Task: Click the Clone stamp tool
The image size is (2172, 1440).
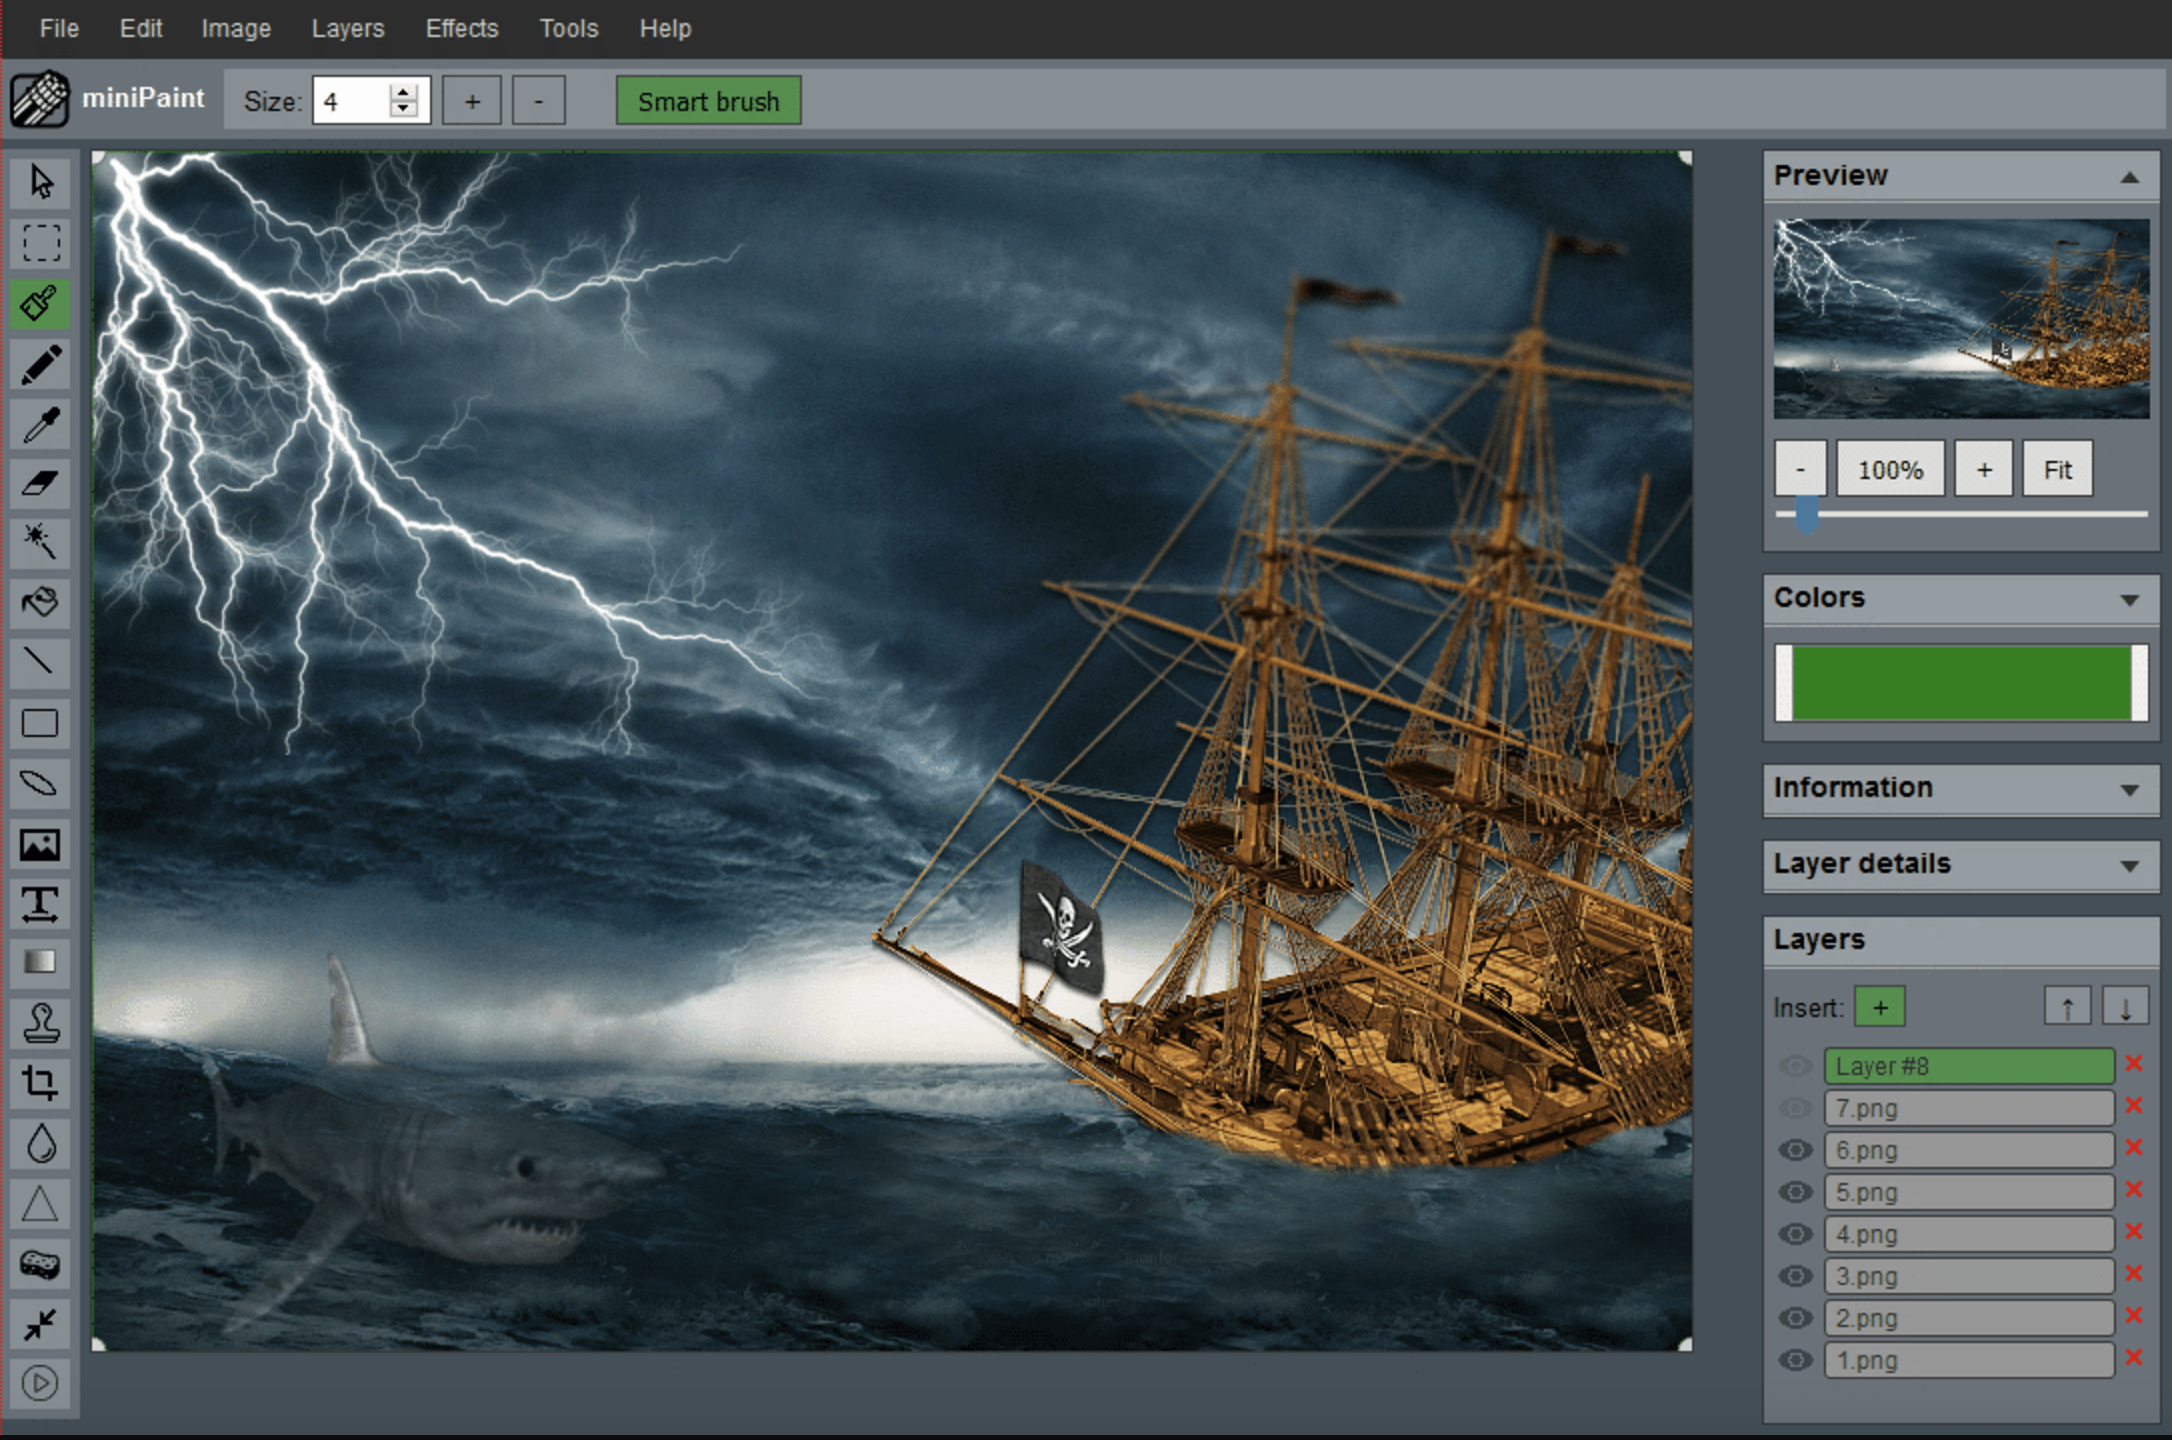Action: click(x=40, y=1023)
